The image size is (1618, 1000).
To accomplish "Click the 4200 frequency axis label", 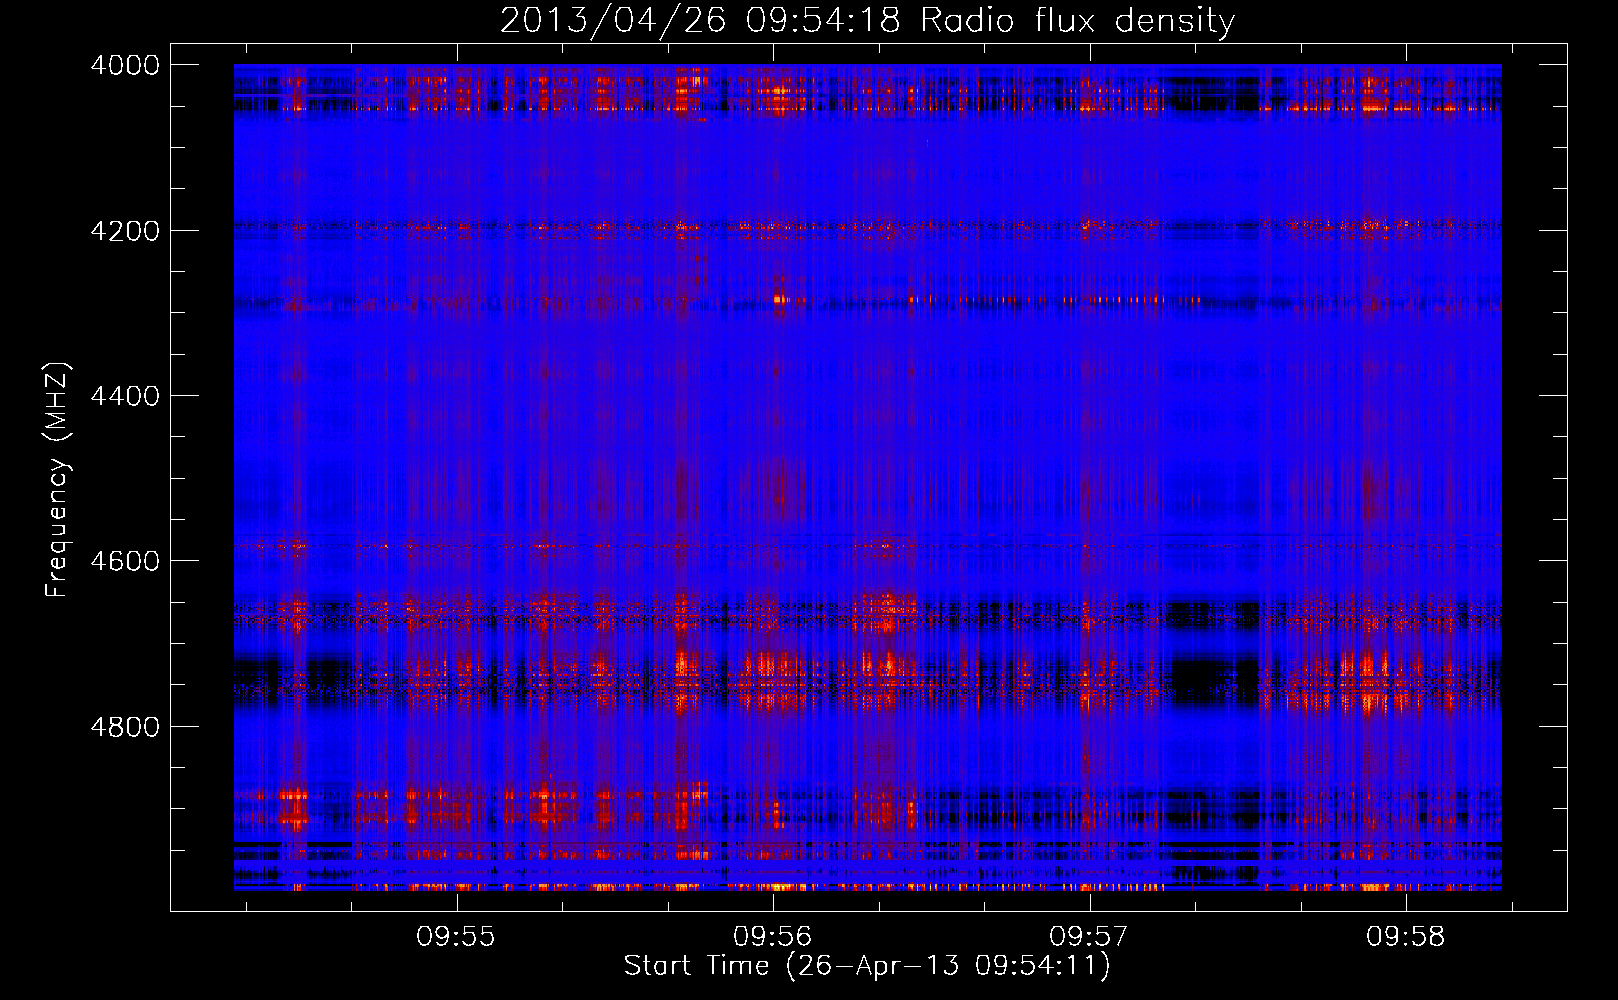I will (125, 231).
